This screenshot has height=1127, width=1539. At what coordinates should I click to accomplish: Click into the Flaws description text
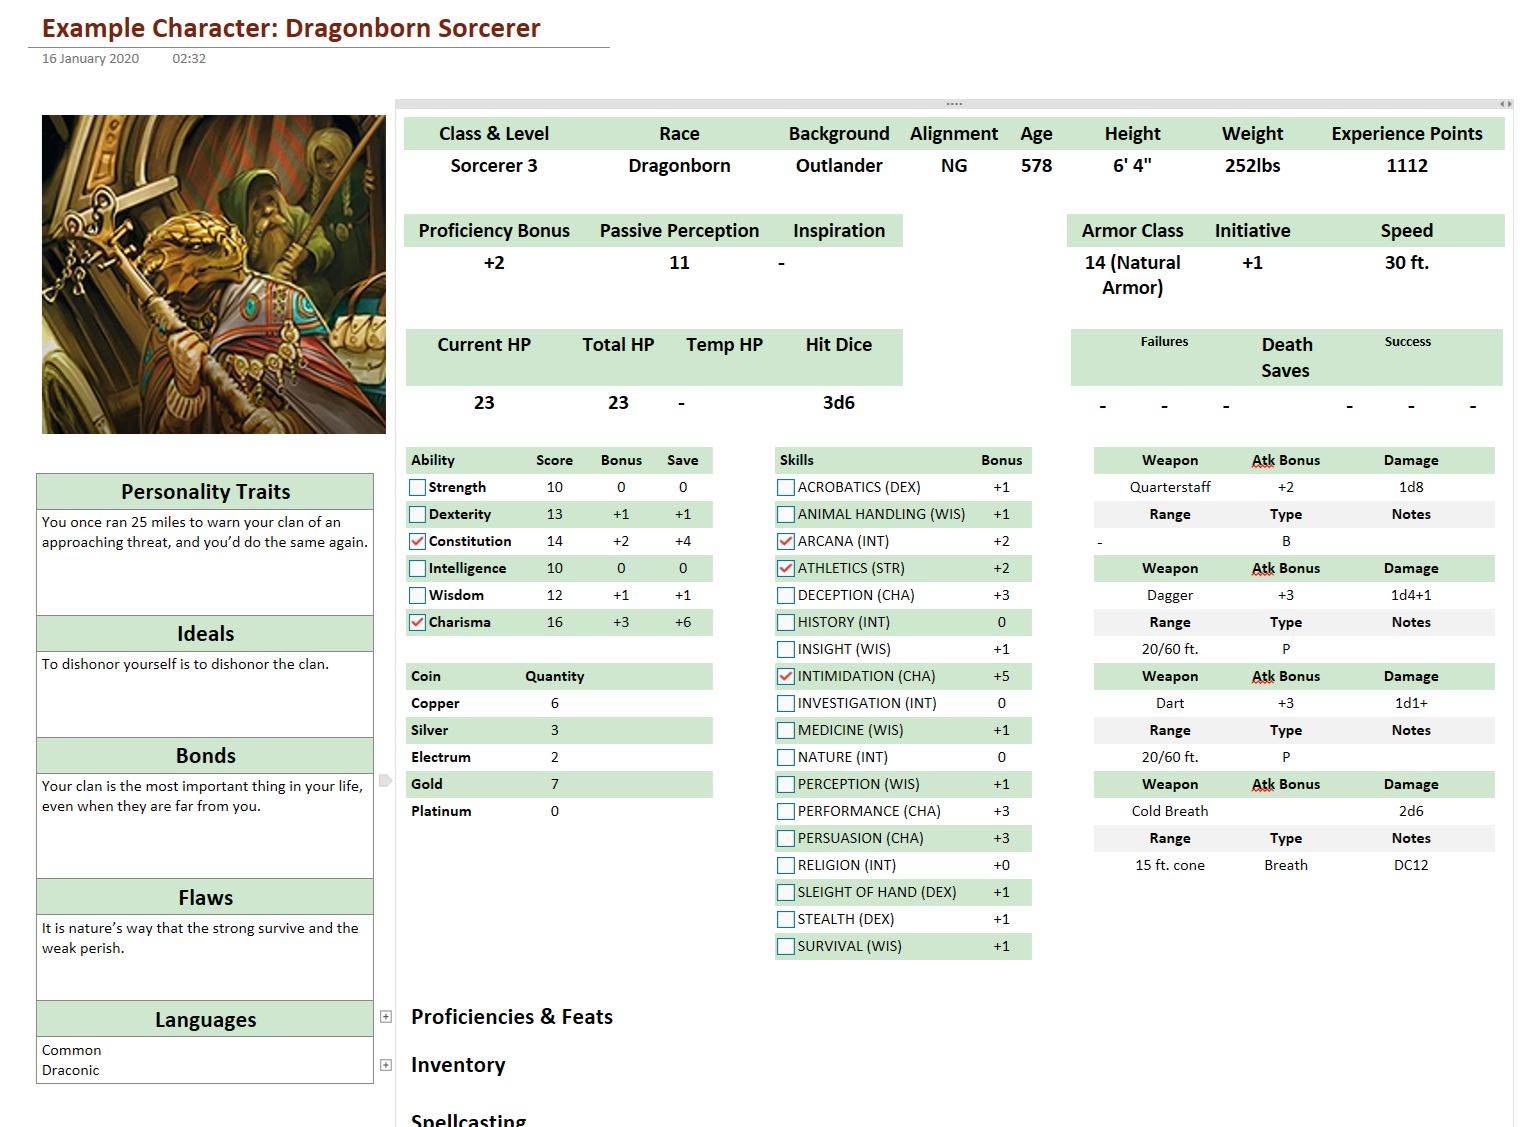click(x=200, y=938)
